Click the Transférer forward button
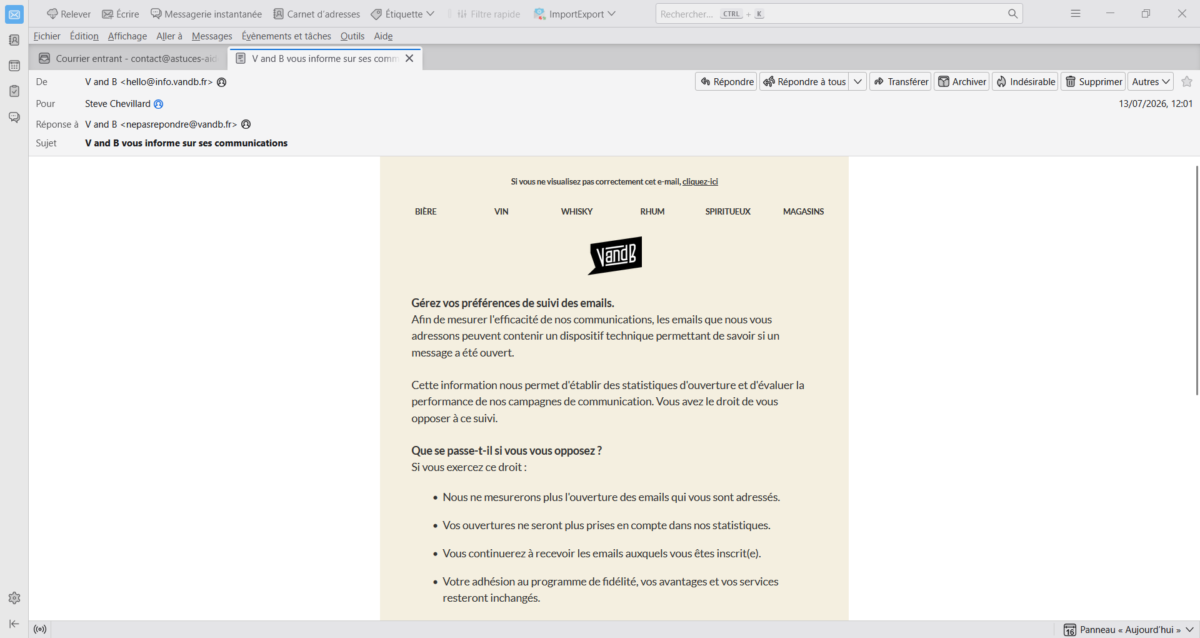 coord(900,82)
